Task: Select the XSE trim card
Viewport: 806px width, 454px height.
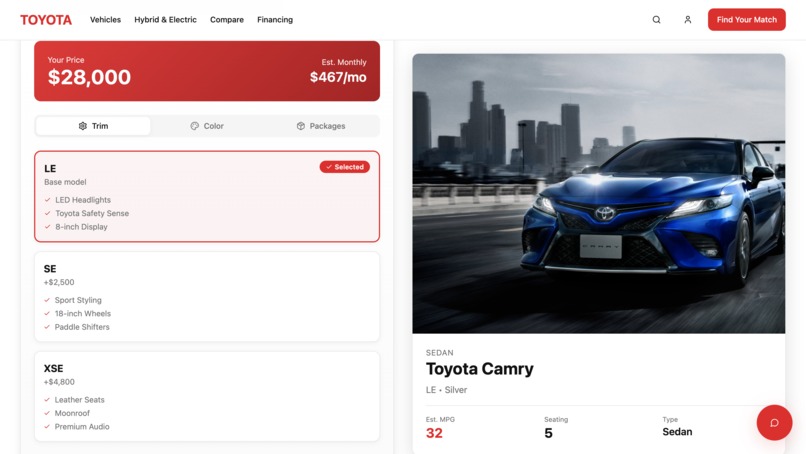Action: (x=207, y=396)
